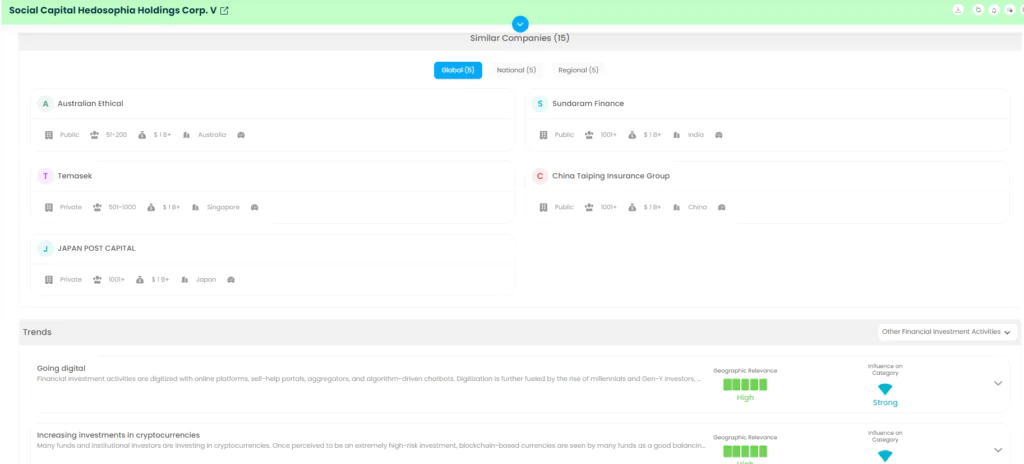Screen dimensions: 1024x464
Task: Click employees icon beside 501-1000
Action: 97,207
